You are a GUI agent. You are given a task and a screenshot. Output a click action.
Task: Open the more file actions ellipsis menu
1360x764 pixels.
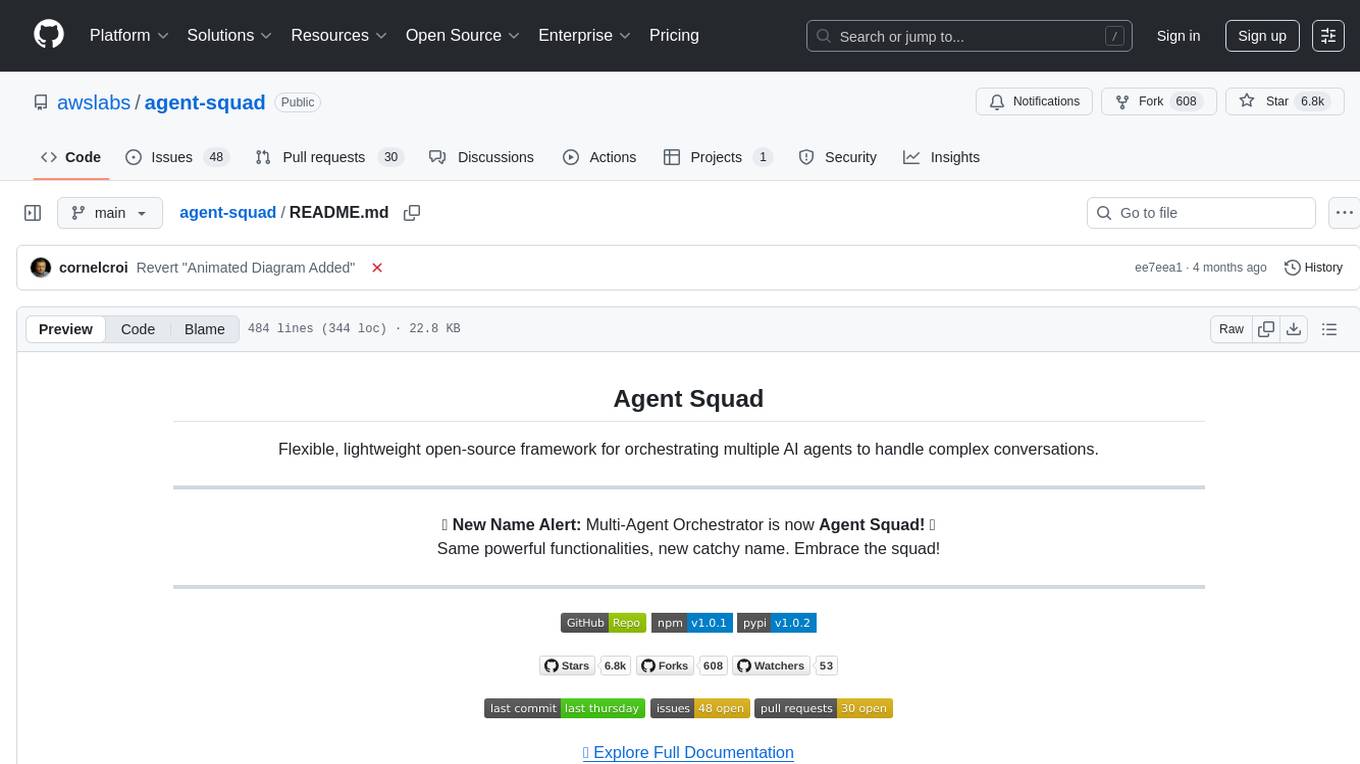click(1345, 213)
